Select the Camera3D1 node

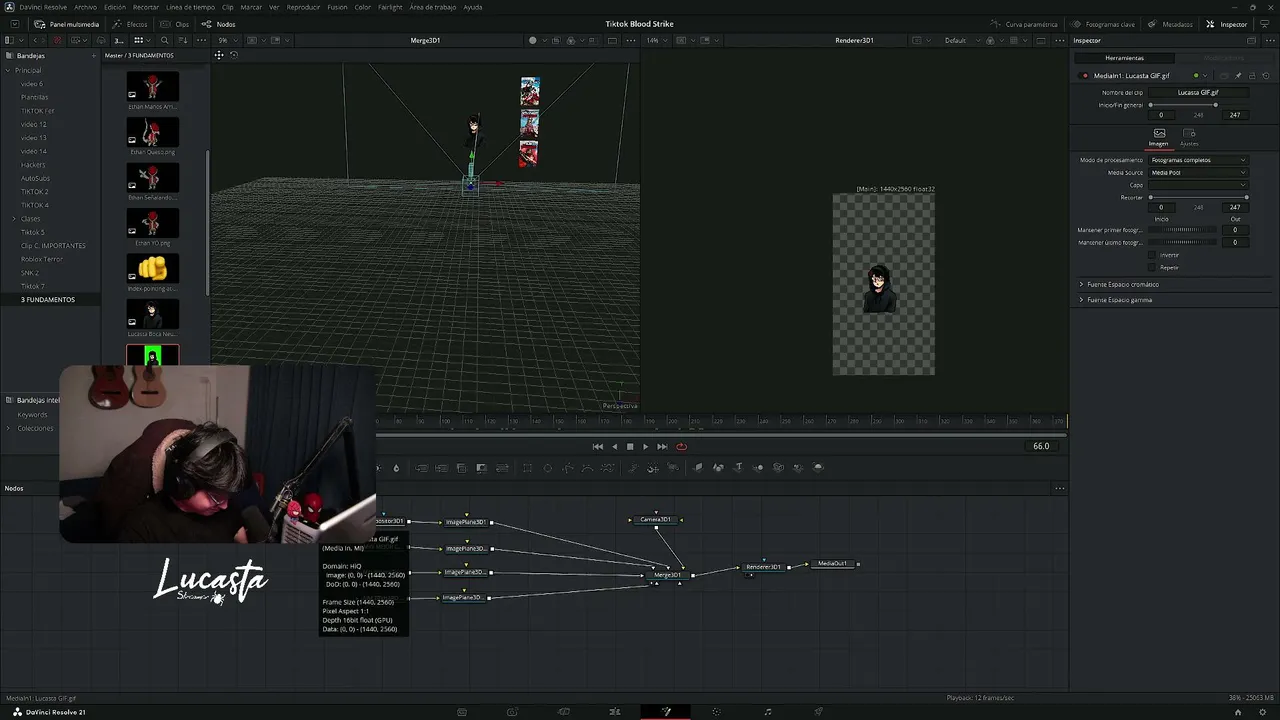(656, 520)
